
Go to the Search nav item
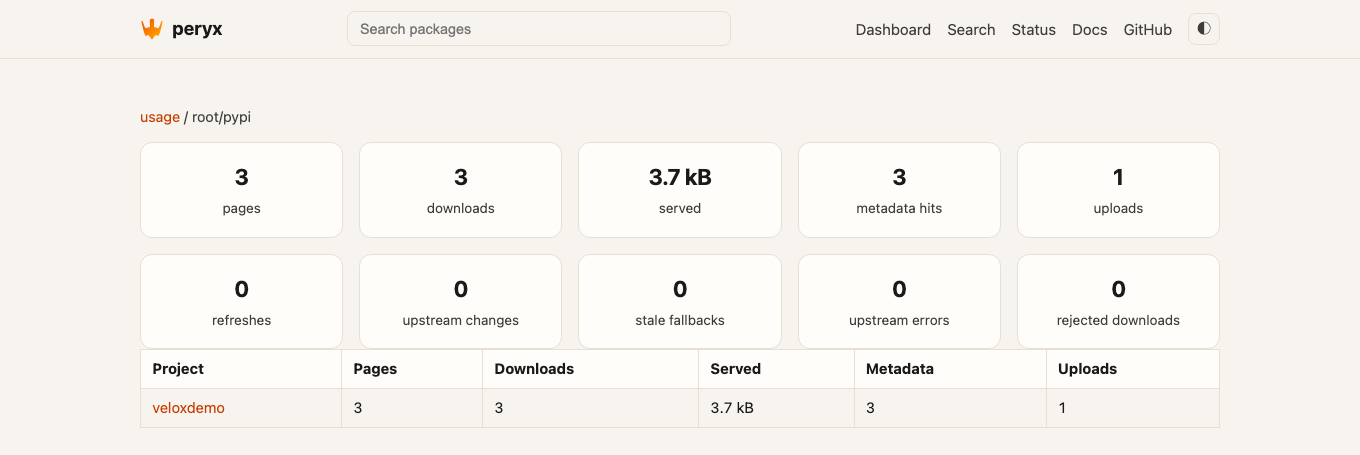(971, 30)
